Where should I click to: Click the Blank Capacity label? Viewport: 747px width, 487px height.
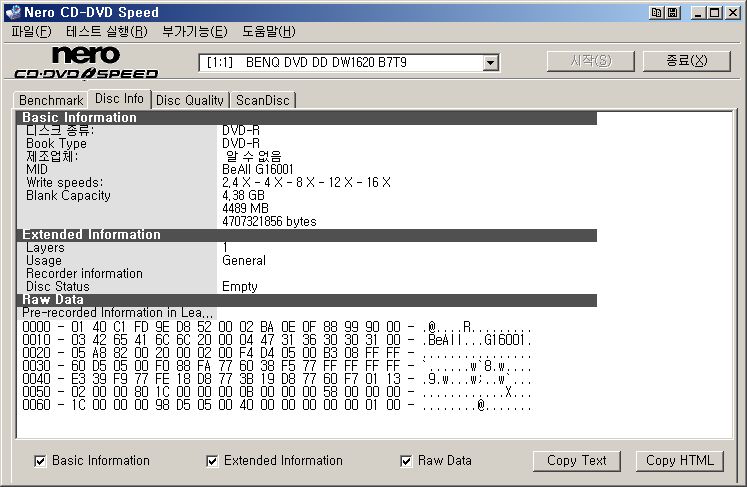(68, 195)
